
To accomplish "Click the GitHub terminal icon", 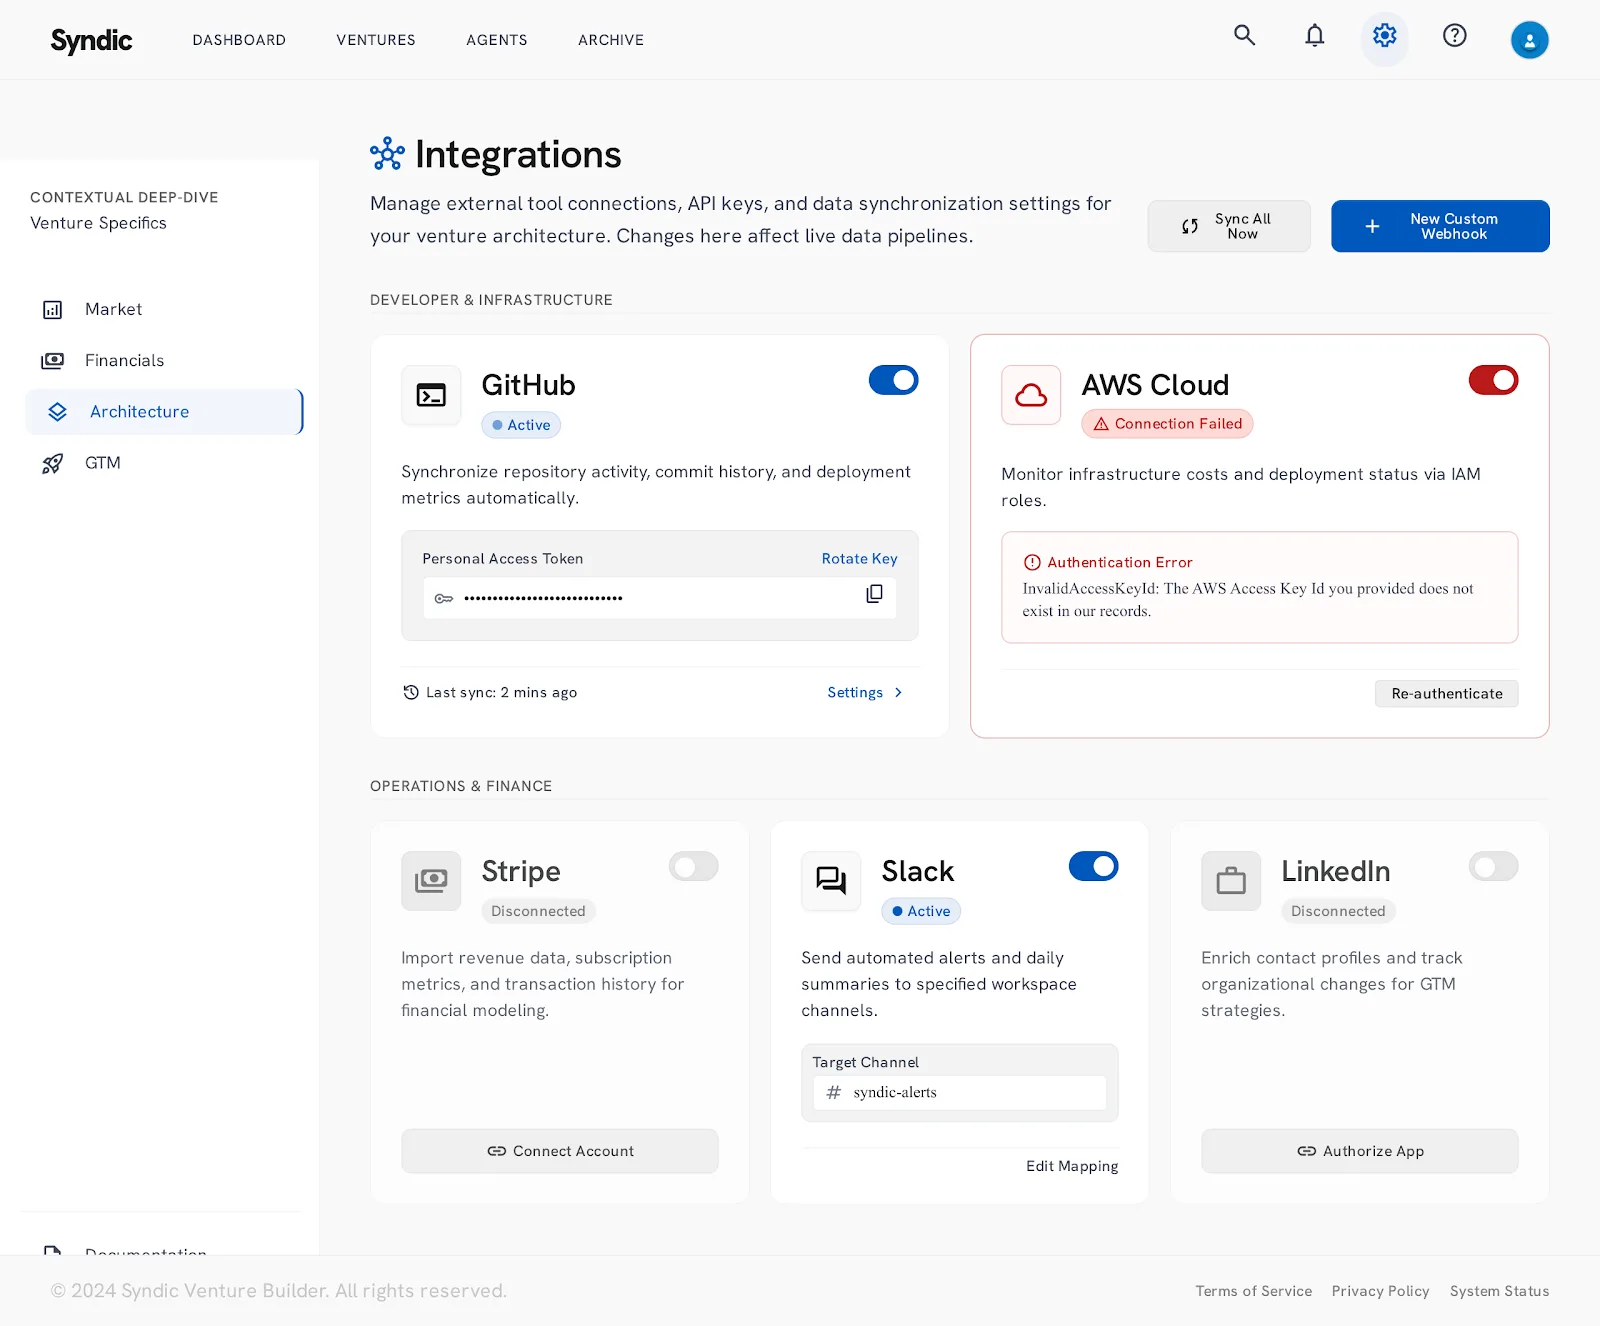I will click(x=431, y=395).
